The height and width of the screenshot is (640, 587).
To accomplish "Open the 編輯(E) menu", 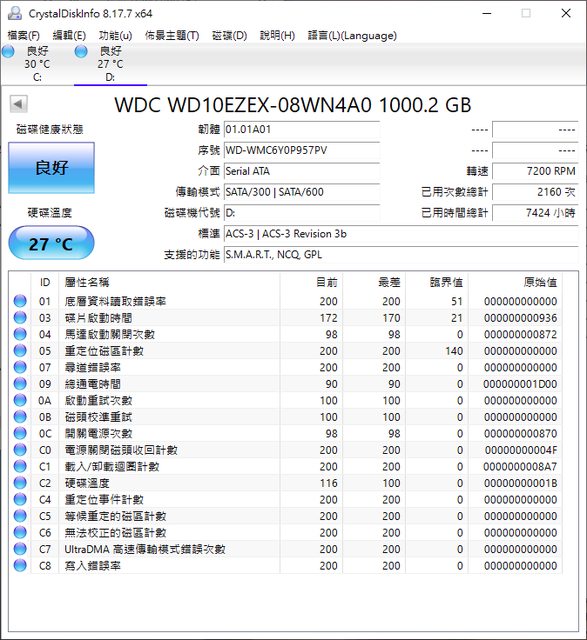I will click(x=69, y=36).
